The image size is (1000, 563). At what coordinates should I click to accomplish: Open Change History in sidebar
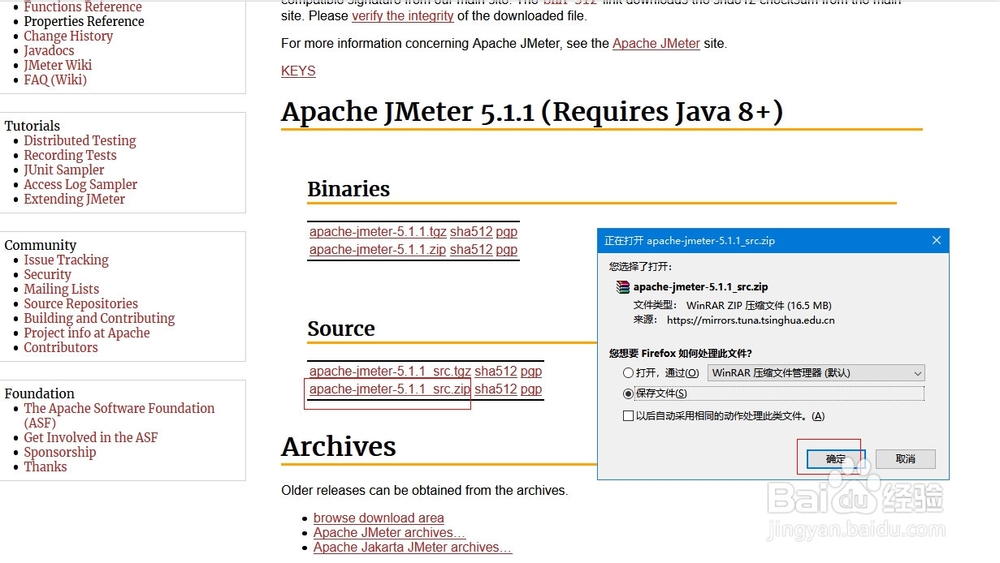tap(68, 36)
